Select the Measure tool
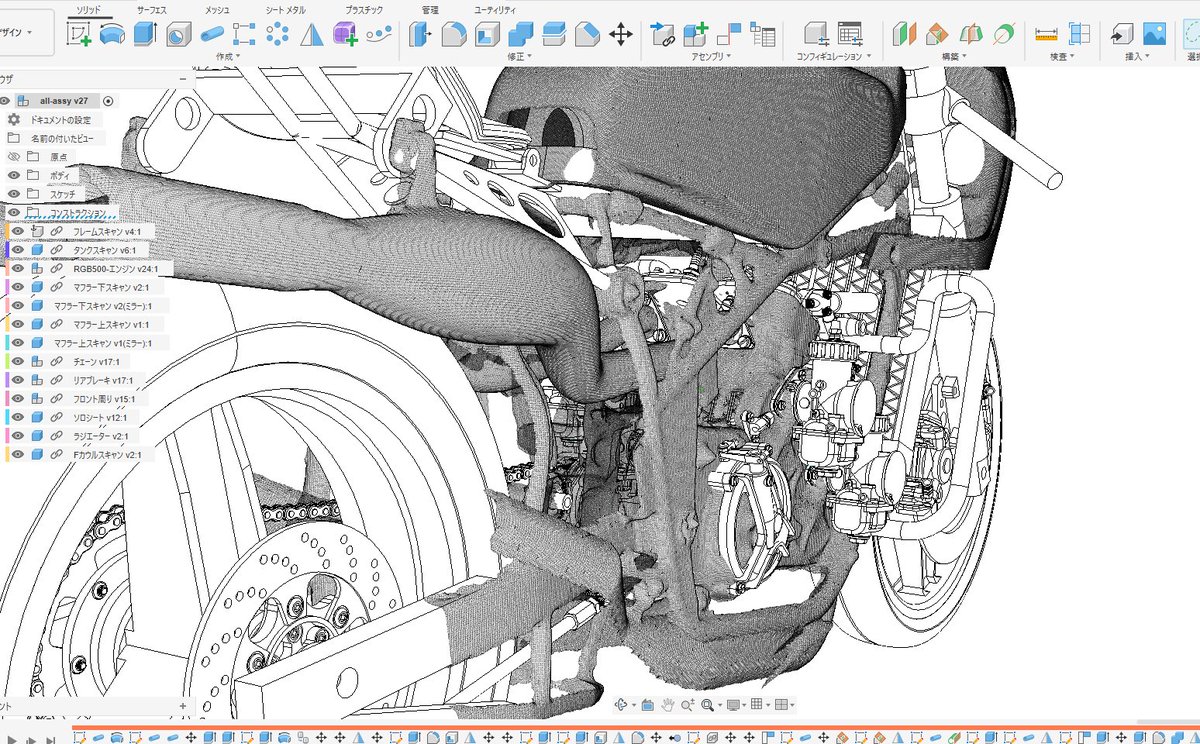1200x744 pixels. 1046,35
